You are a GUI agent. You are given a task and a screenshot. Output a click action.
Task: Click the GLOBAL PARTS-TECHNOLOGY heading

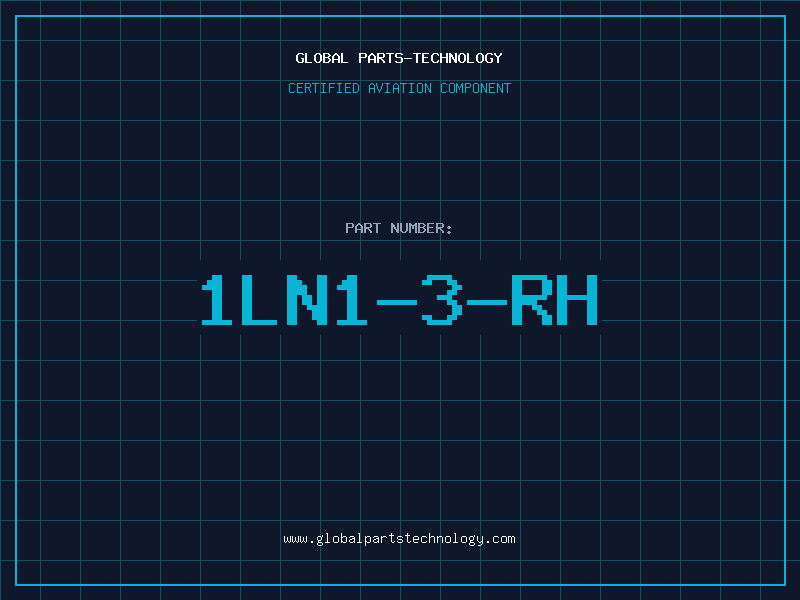tap(399, 58)
